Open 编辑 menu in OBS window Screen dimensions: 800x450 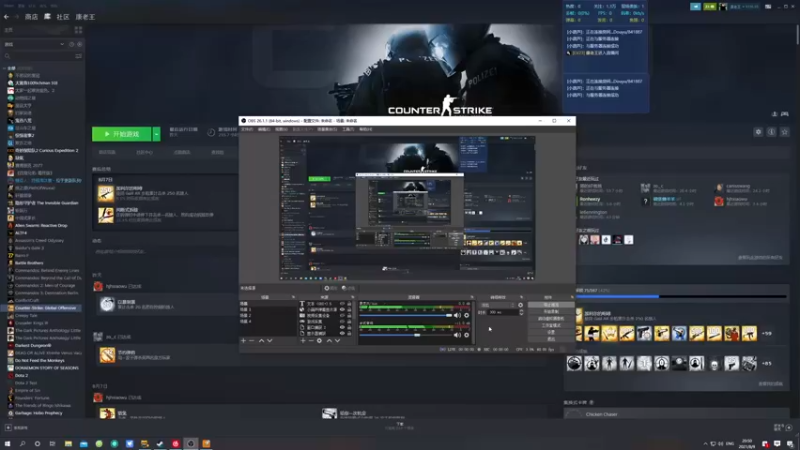click(264, 130)
